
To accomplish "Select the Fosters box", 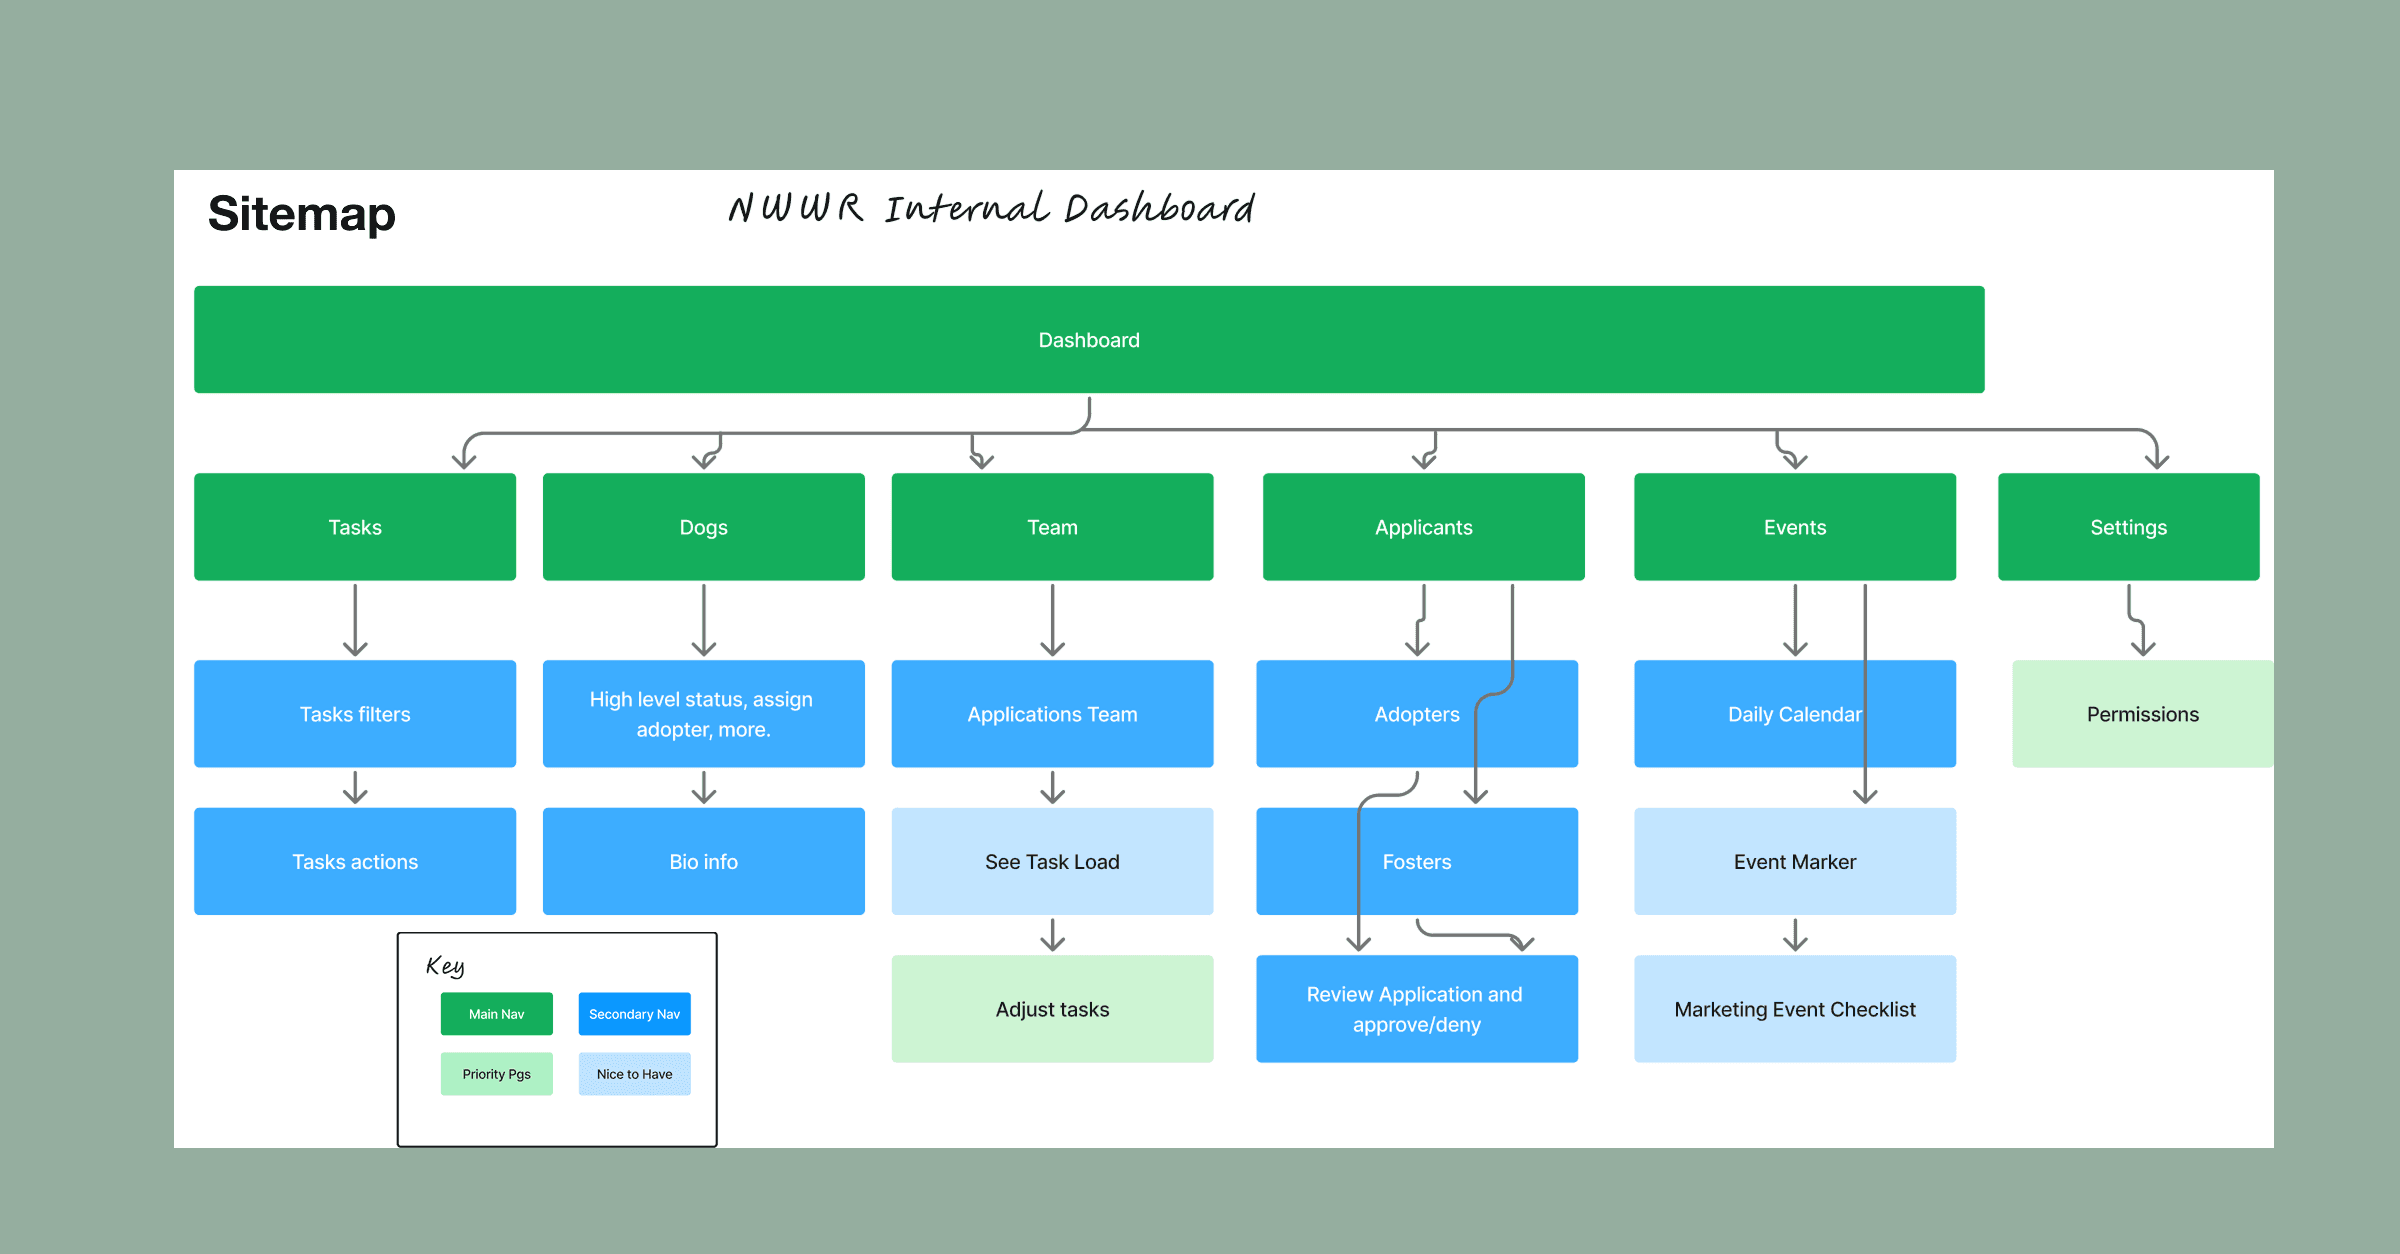I will coord(1417,862).
